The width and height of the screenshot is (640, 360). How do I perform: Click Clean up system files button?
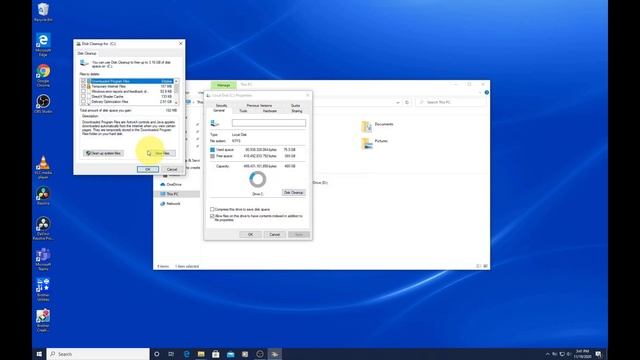(103, 153)
